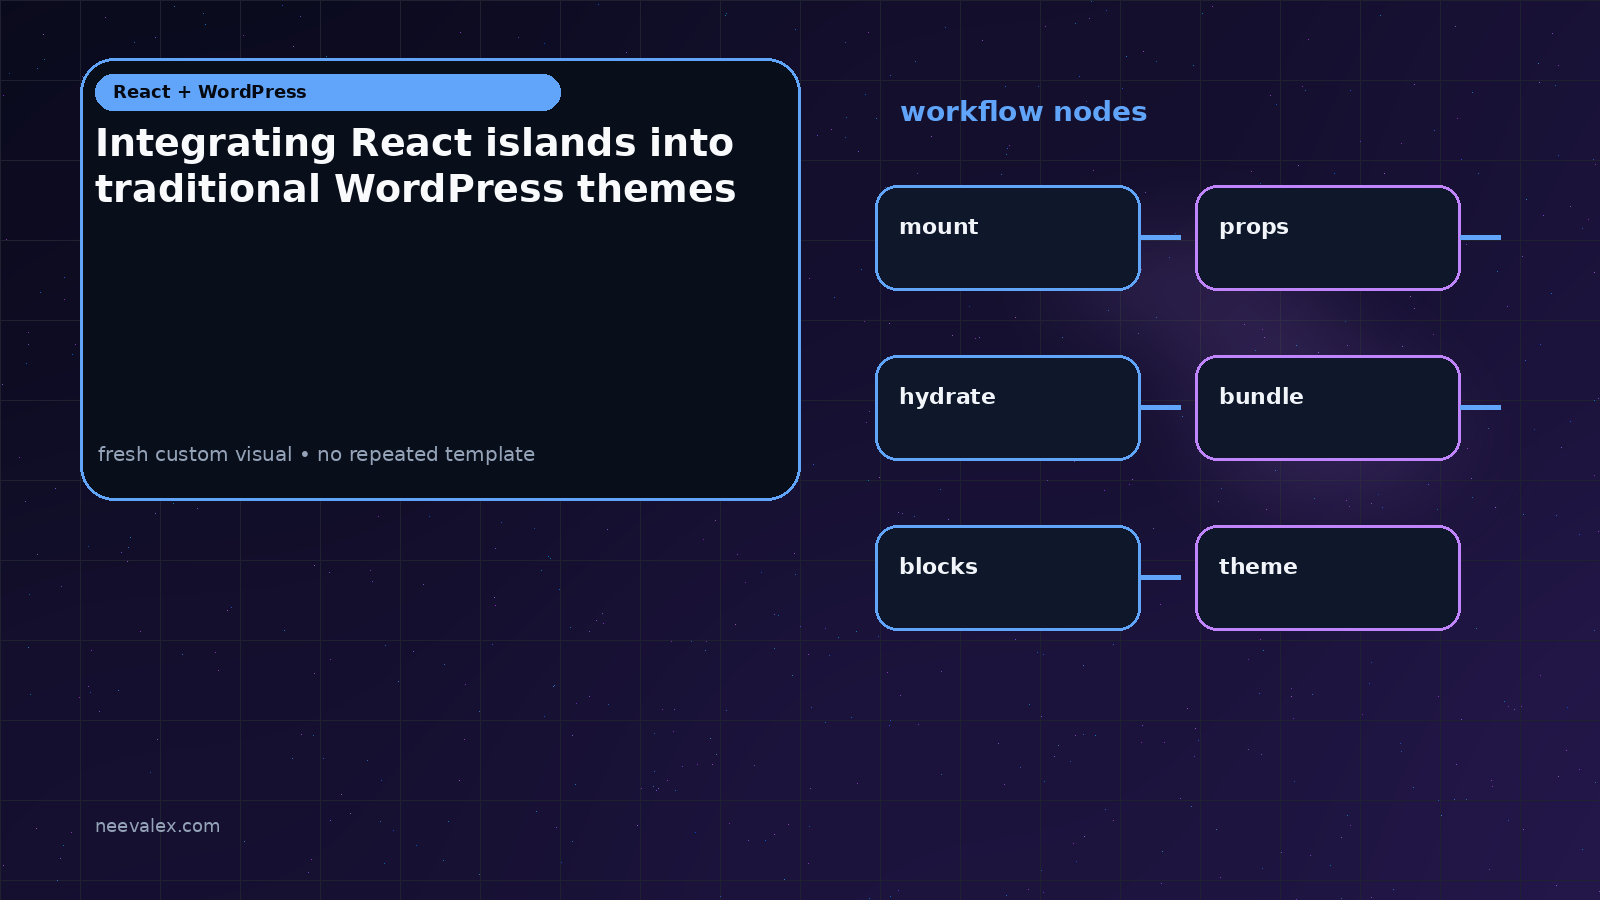
Task: Choose the theme node card
Action: click(x=1328, y=578)
